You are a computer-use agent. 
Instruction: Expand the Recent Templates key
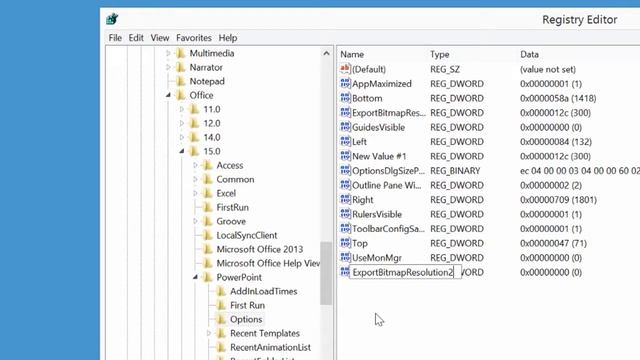tap(209, 333)
